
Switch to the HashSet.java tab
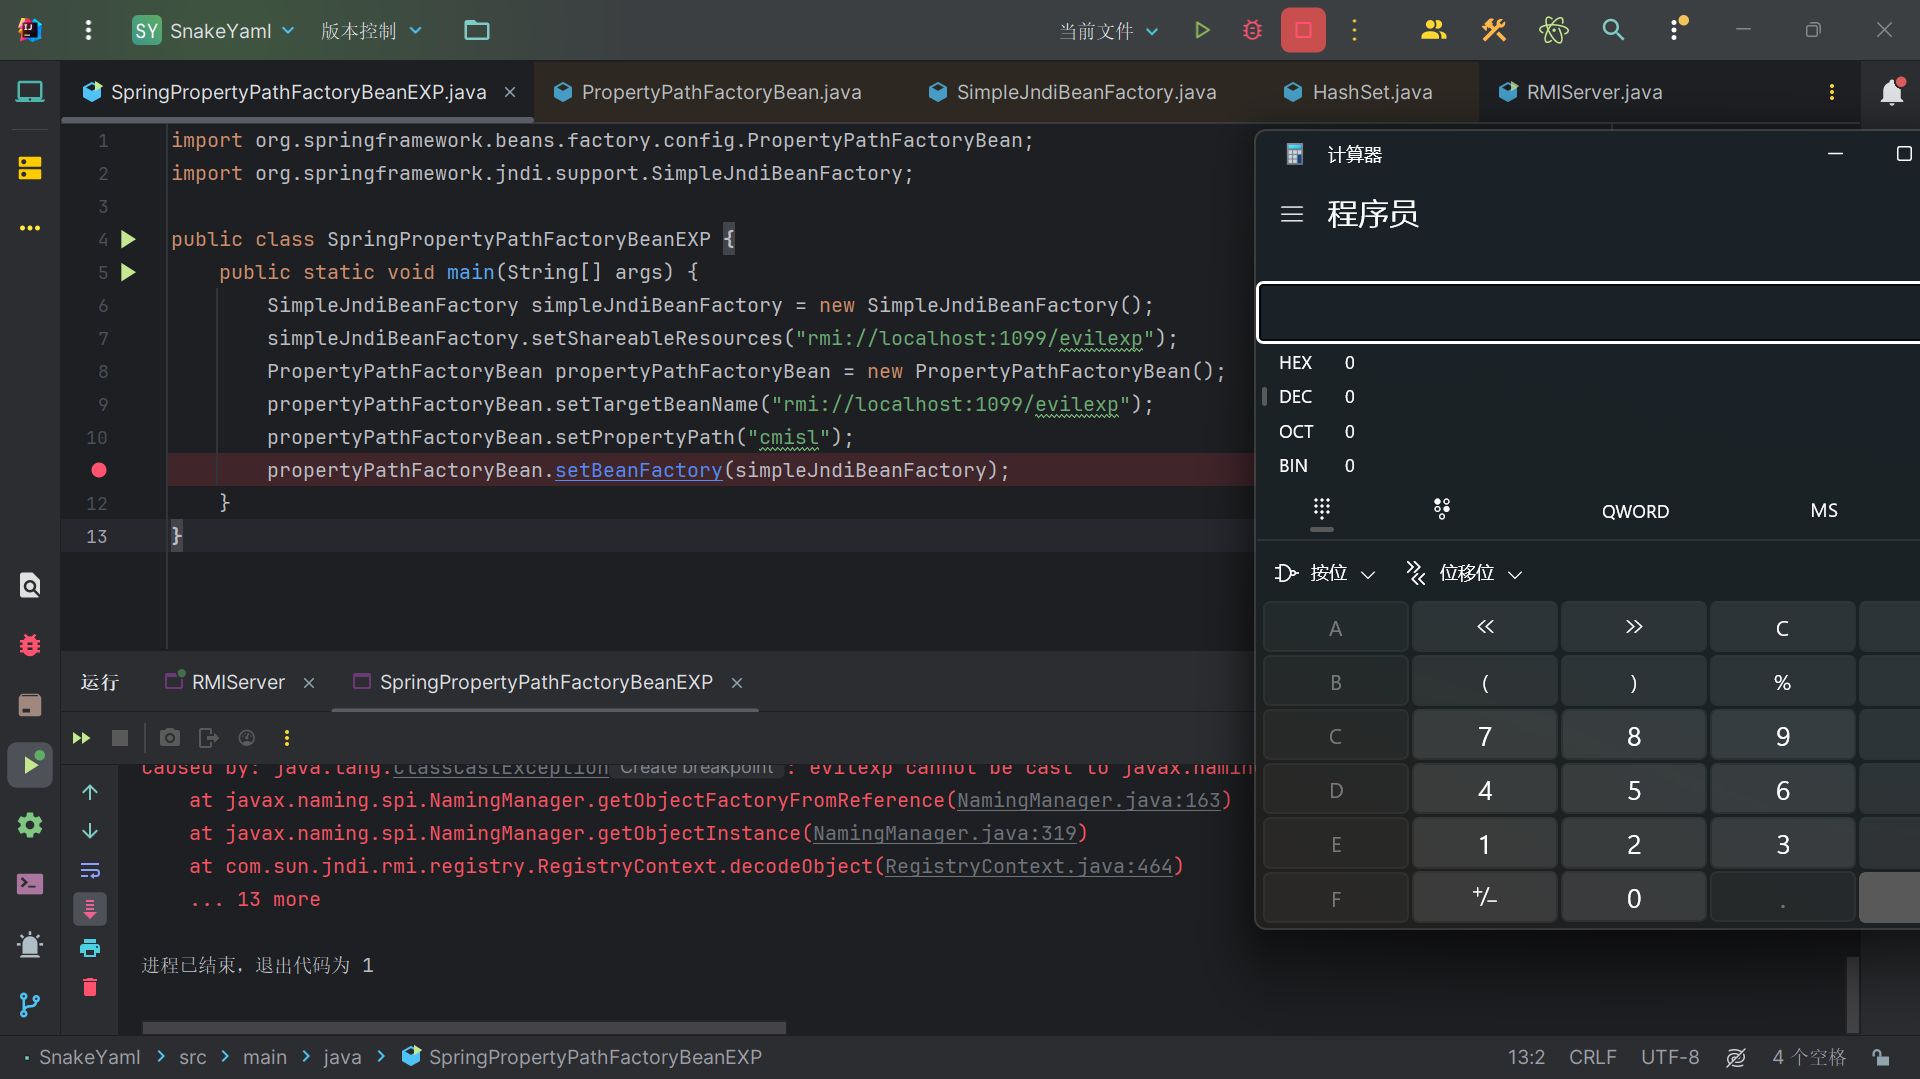pos(1358,92)
